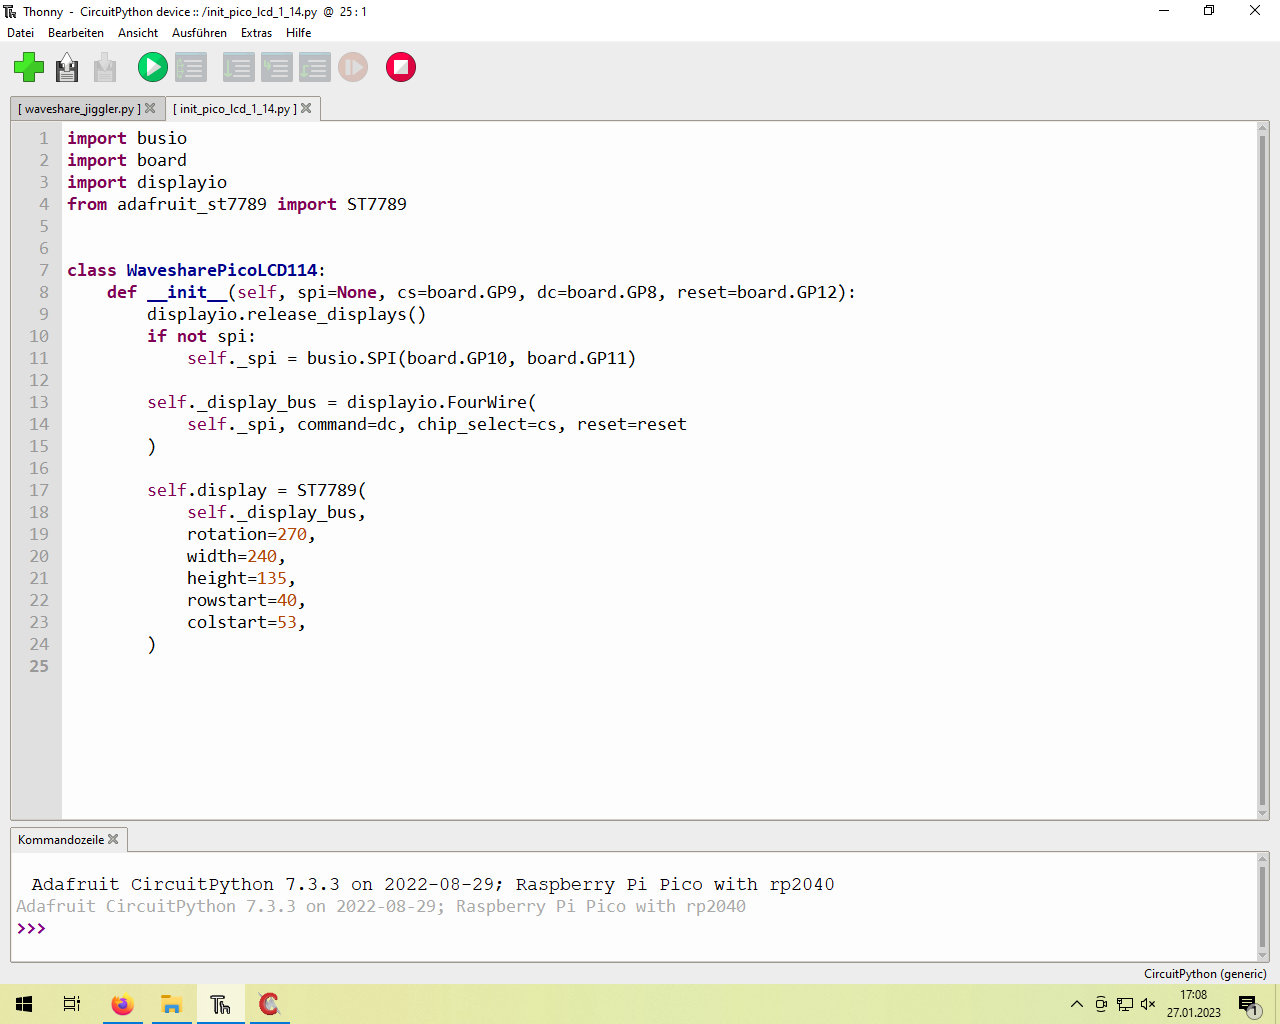Open the Ansicht menu

(138, 33)
